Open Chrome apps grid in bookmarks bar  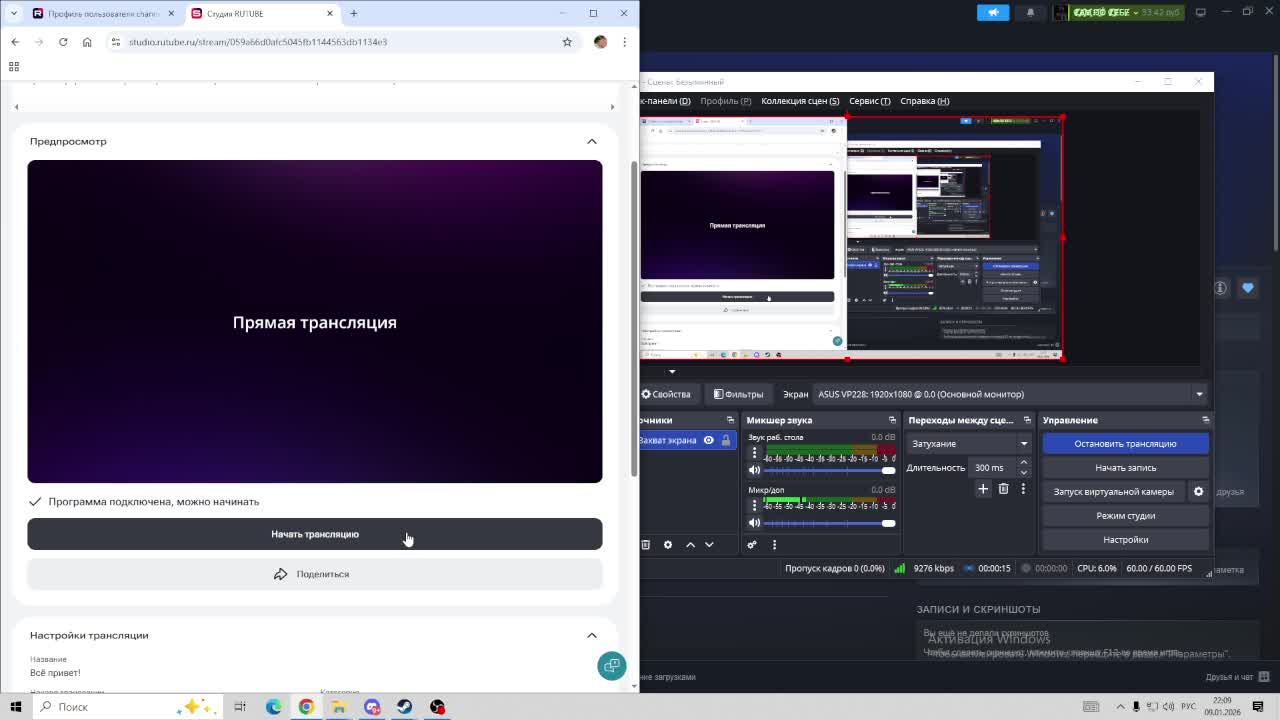[14, 66]
